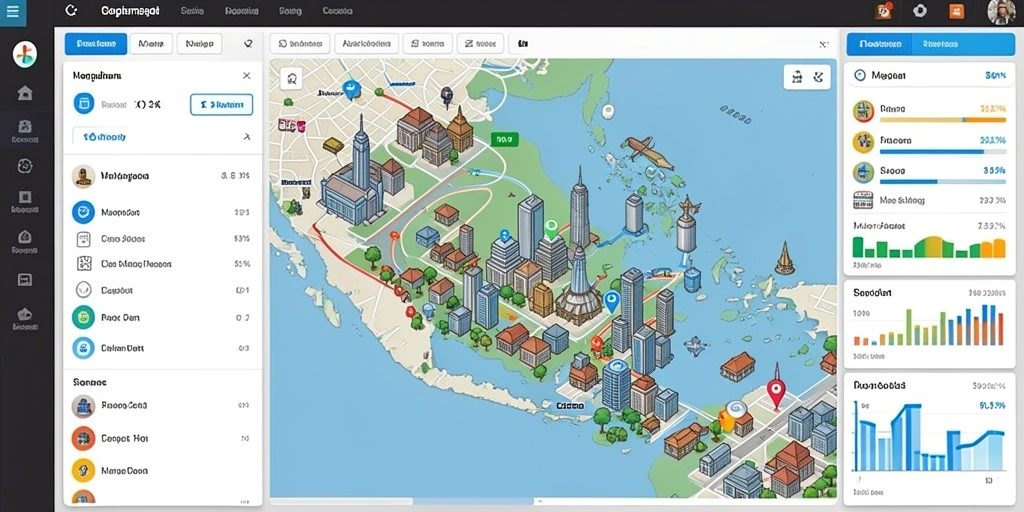
Task: Select the list row with orange-red circle icon
Action: point(162,438)
